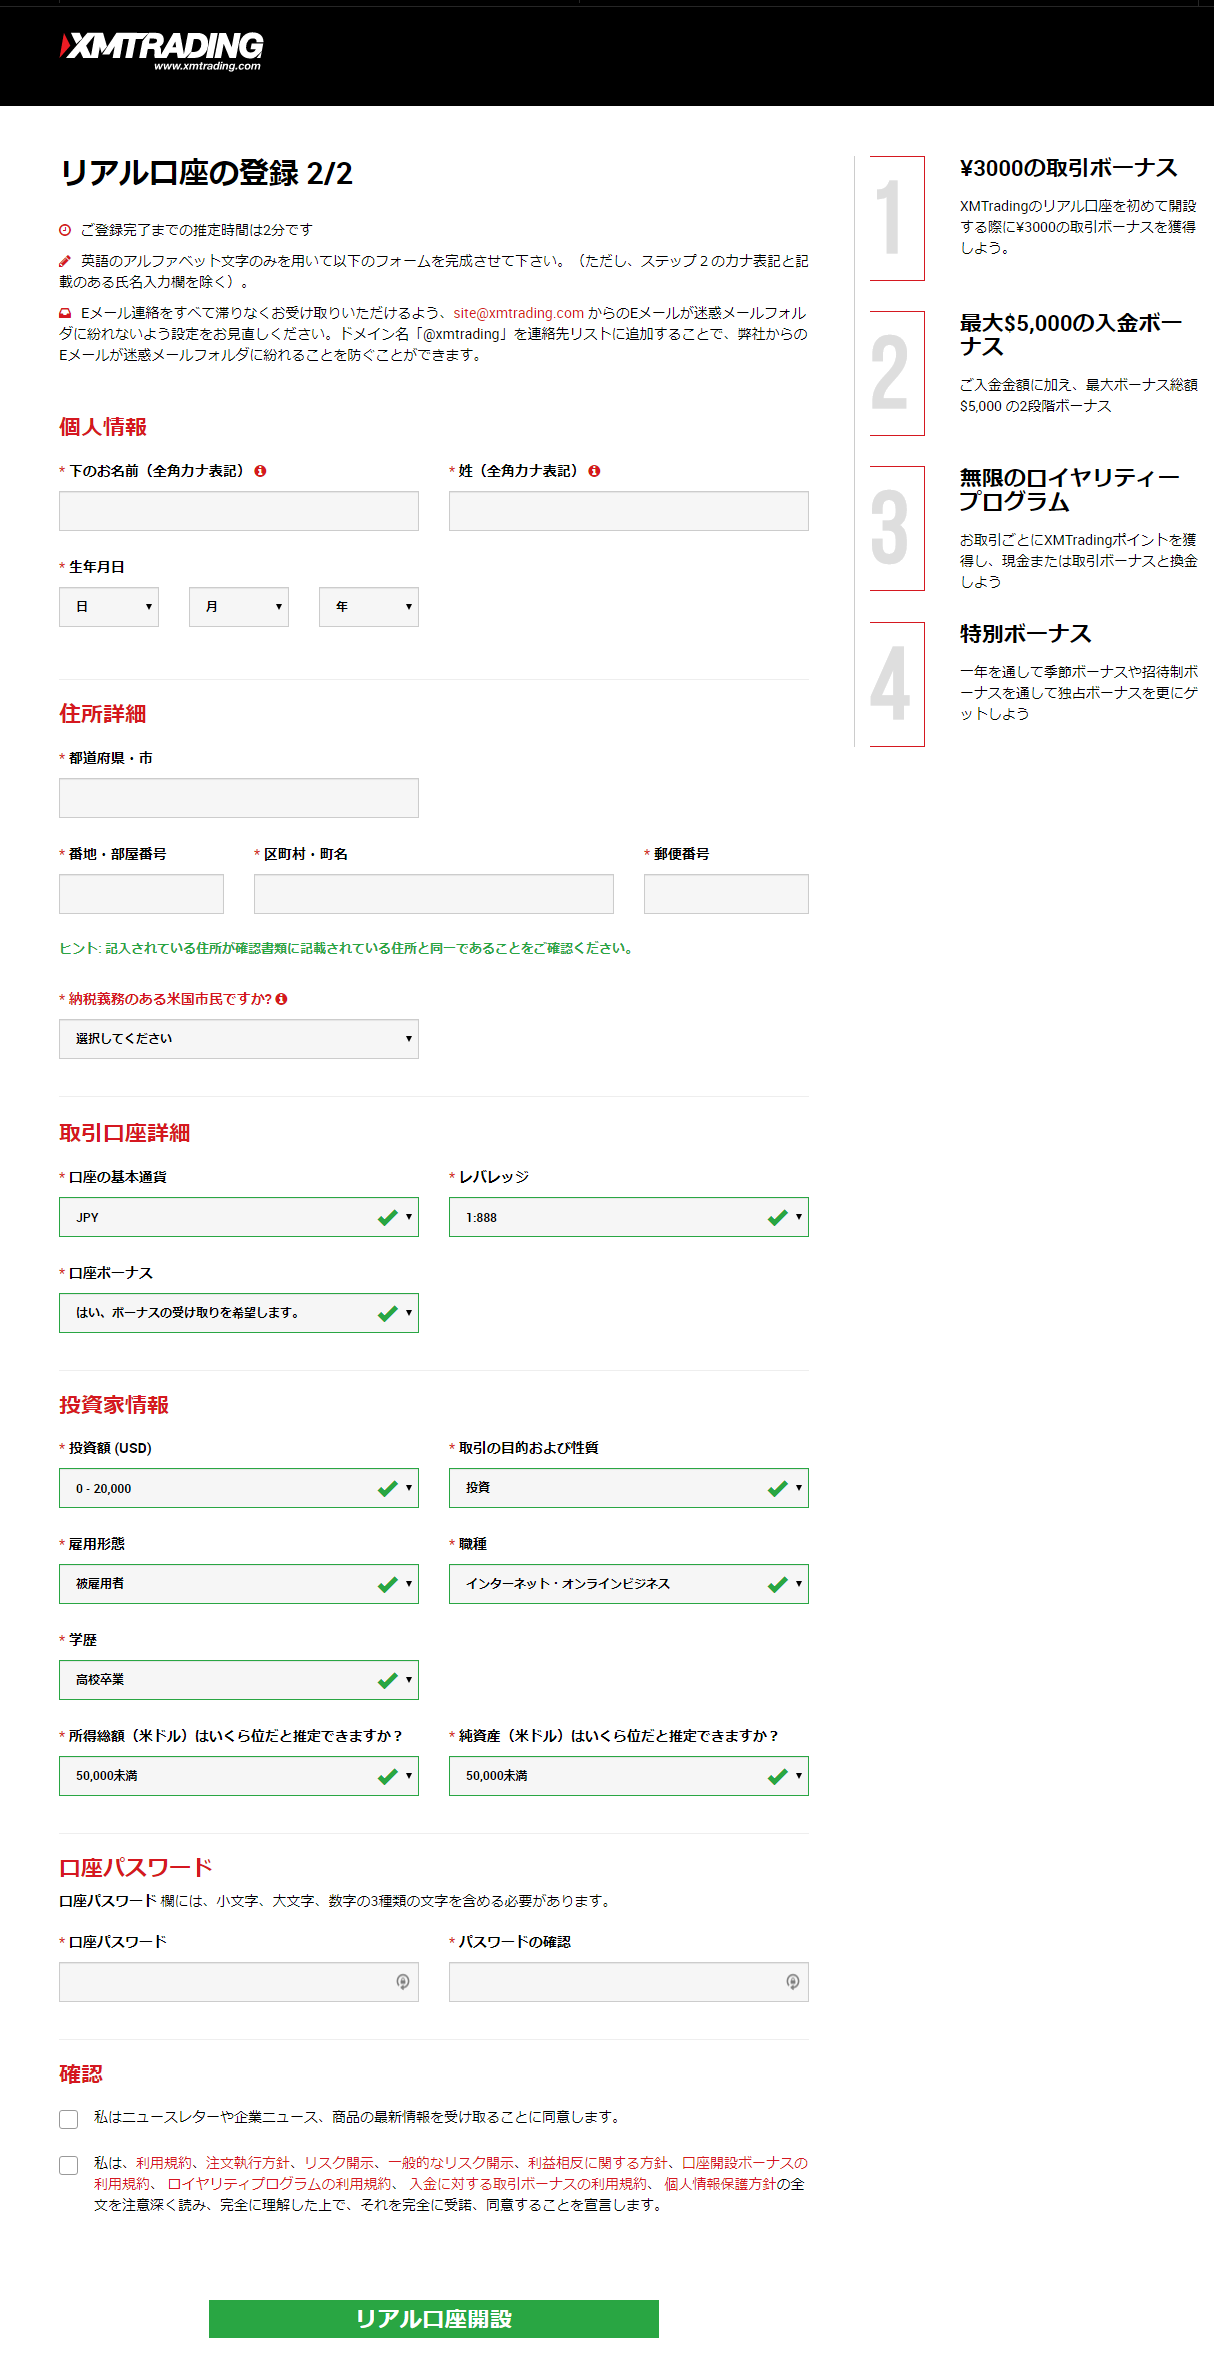Click reveal icon in 口座パスワード field
The width and height of the screenshot is (1214, 2379).
402,1982
